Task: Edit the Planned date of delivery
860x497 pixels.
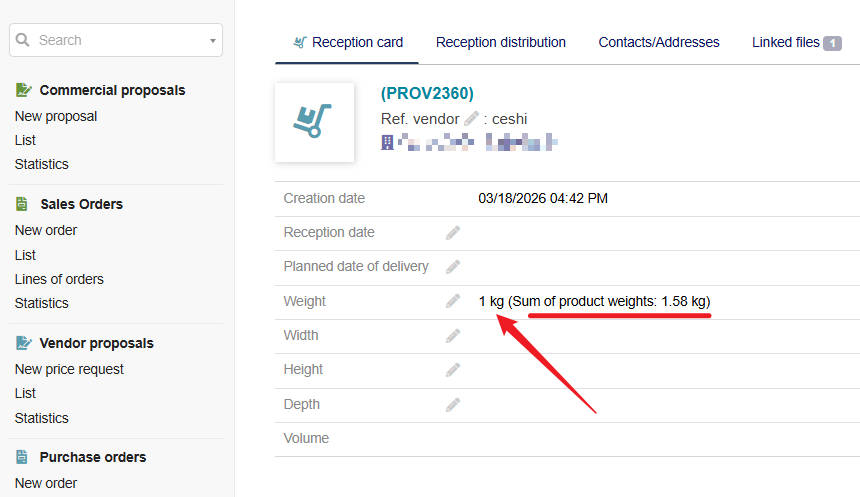Action: (x=453, y=267)
